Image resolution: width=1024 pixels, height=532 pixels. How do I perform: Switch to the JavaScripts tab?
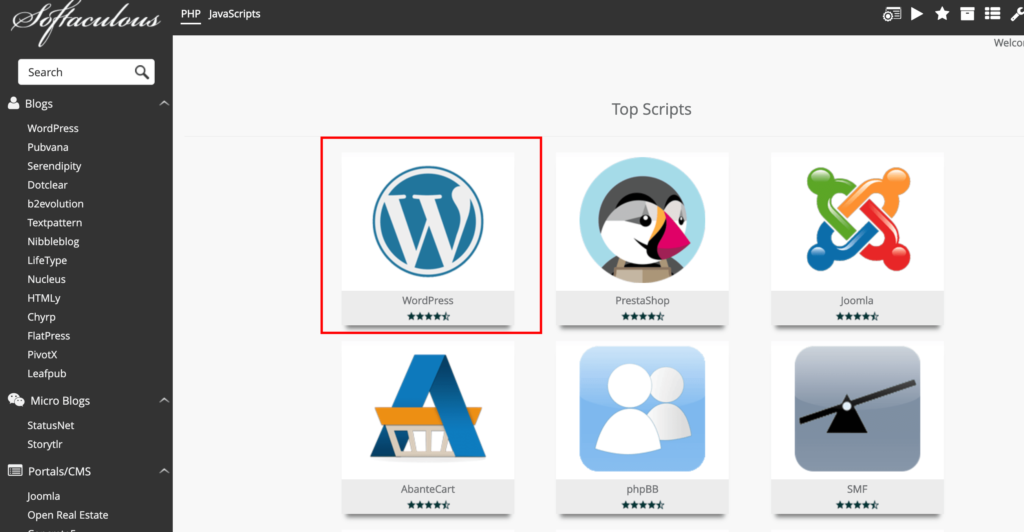[234, 14]
